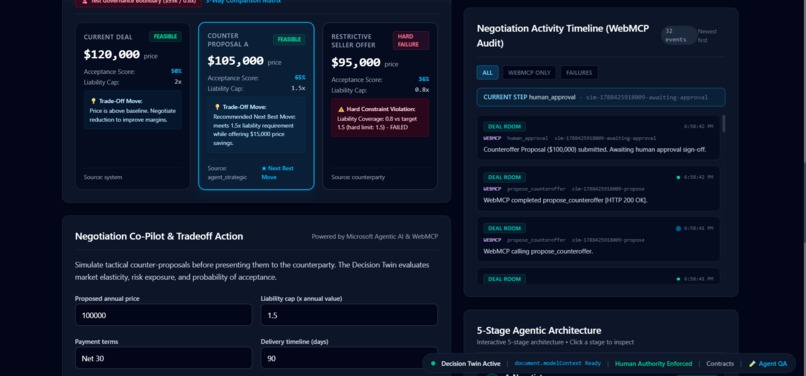Open Contracts in the bottom status bar
Screen dimensions: 806x376
(x=720, y=364)
